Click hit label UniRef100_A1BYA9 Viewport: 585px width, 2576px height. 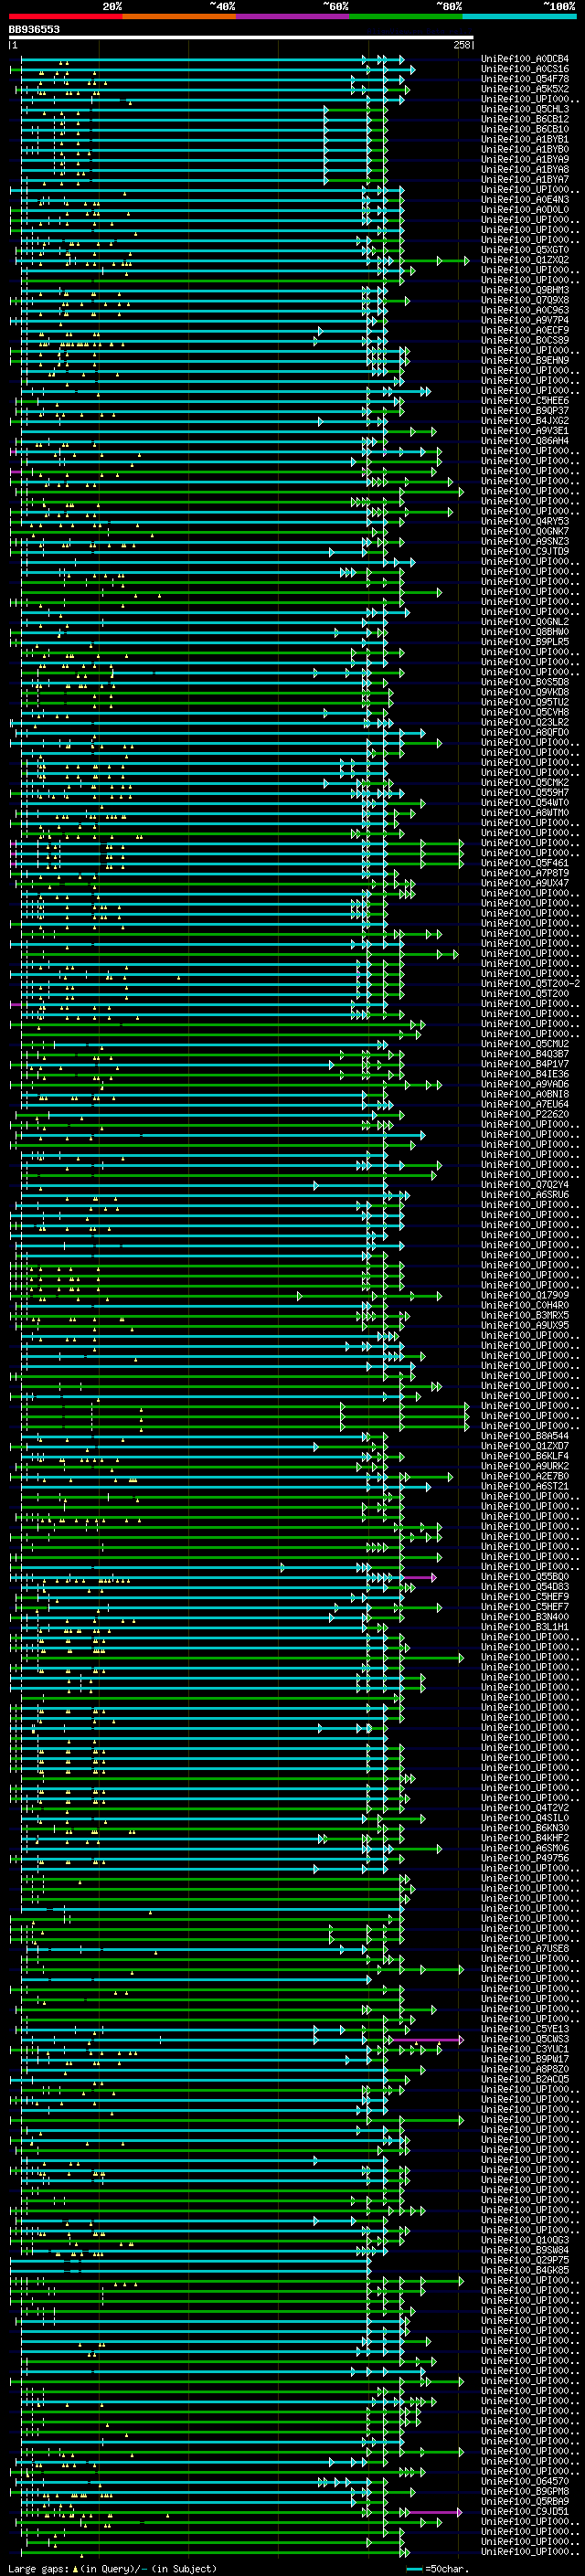(525, 159)
